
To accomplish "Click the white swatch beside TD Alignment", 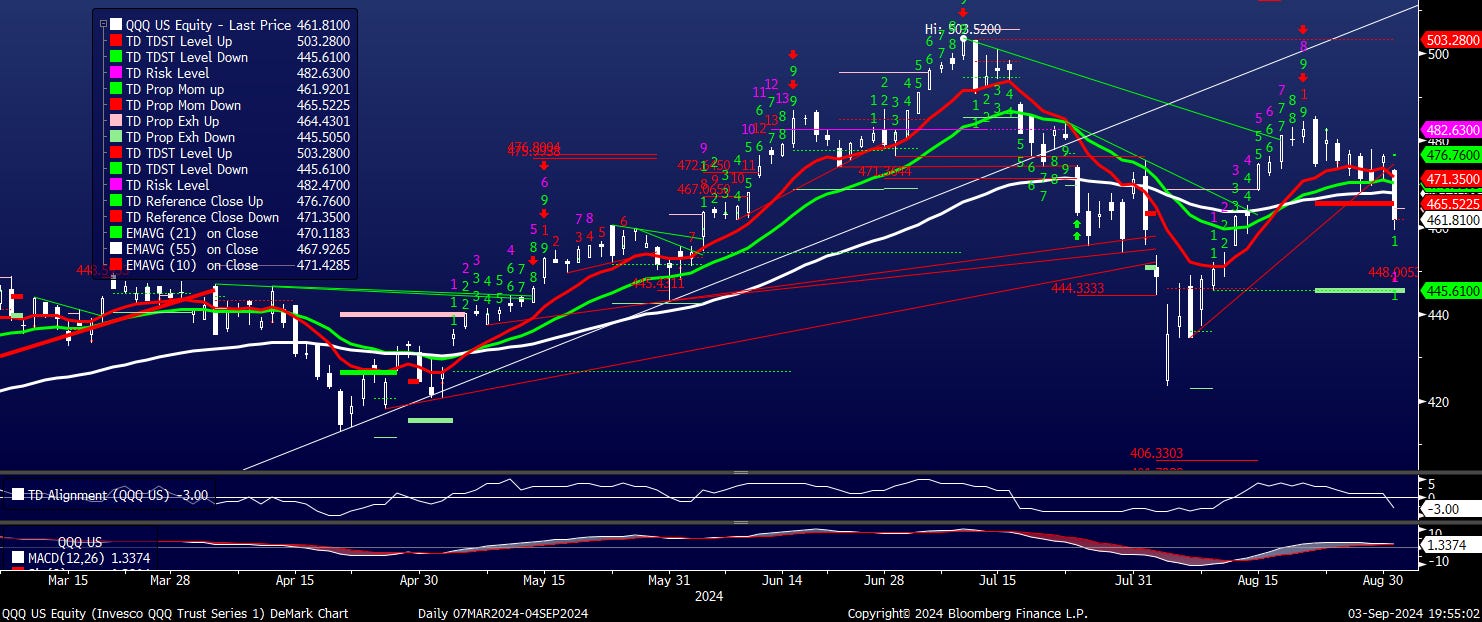I will pyautogui.click(x=17, y=495).
